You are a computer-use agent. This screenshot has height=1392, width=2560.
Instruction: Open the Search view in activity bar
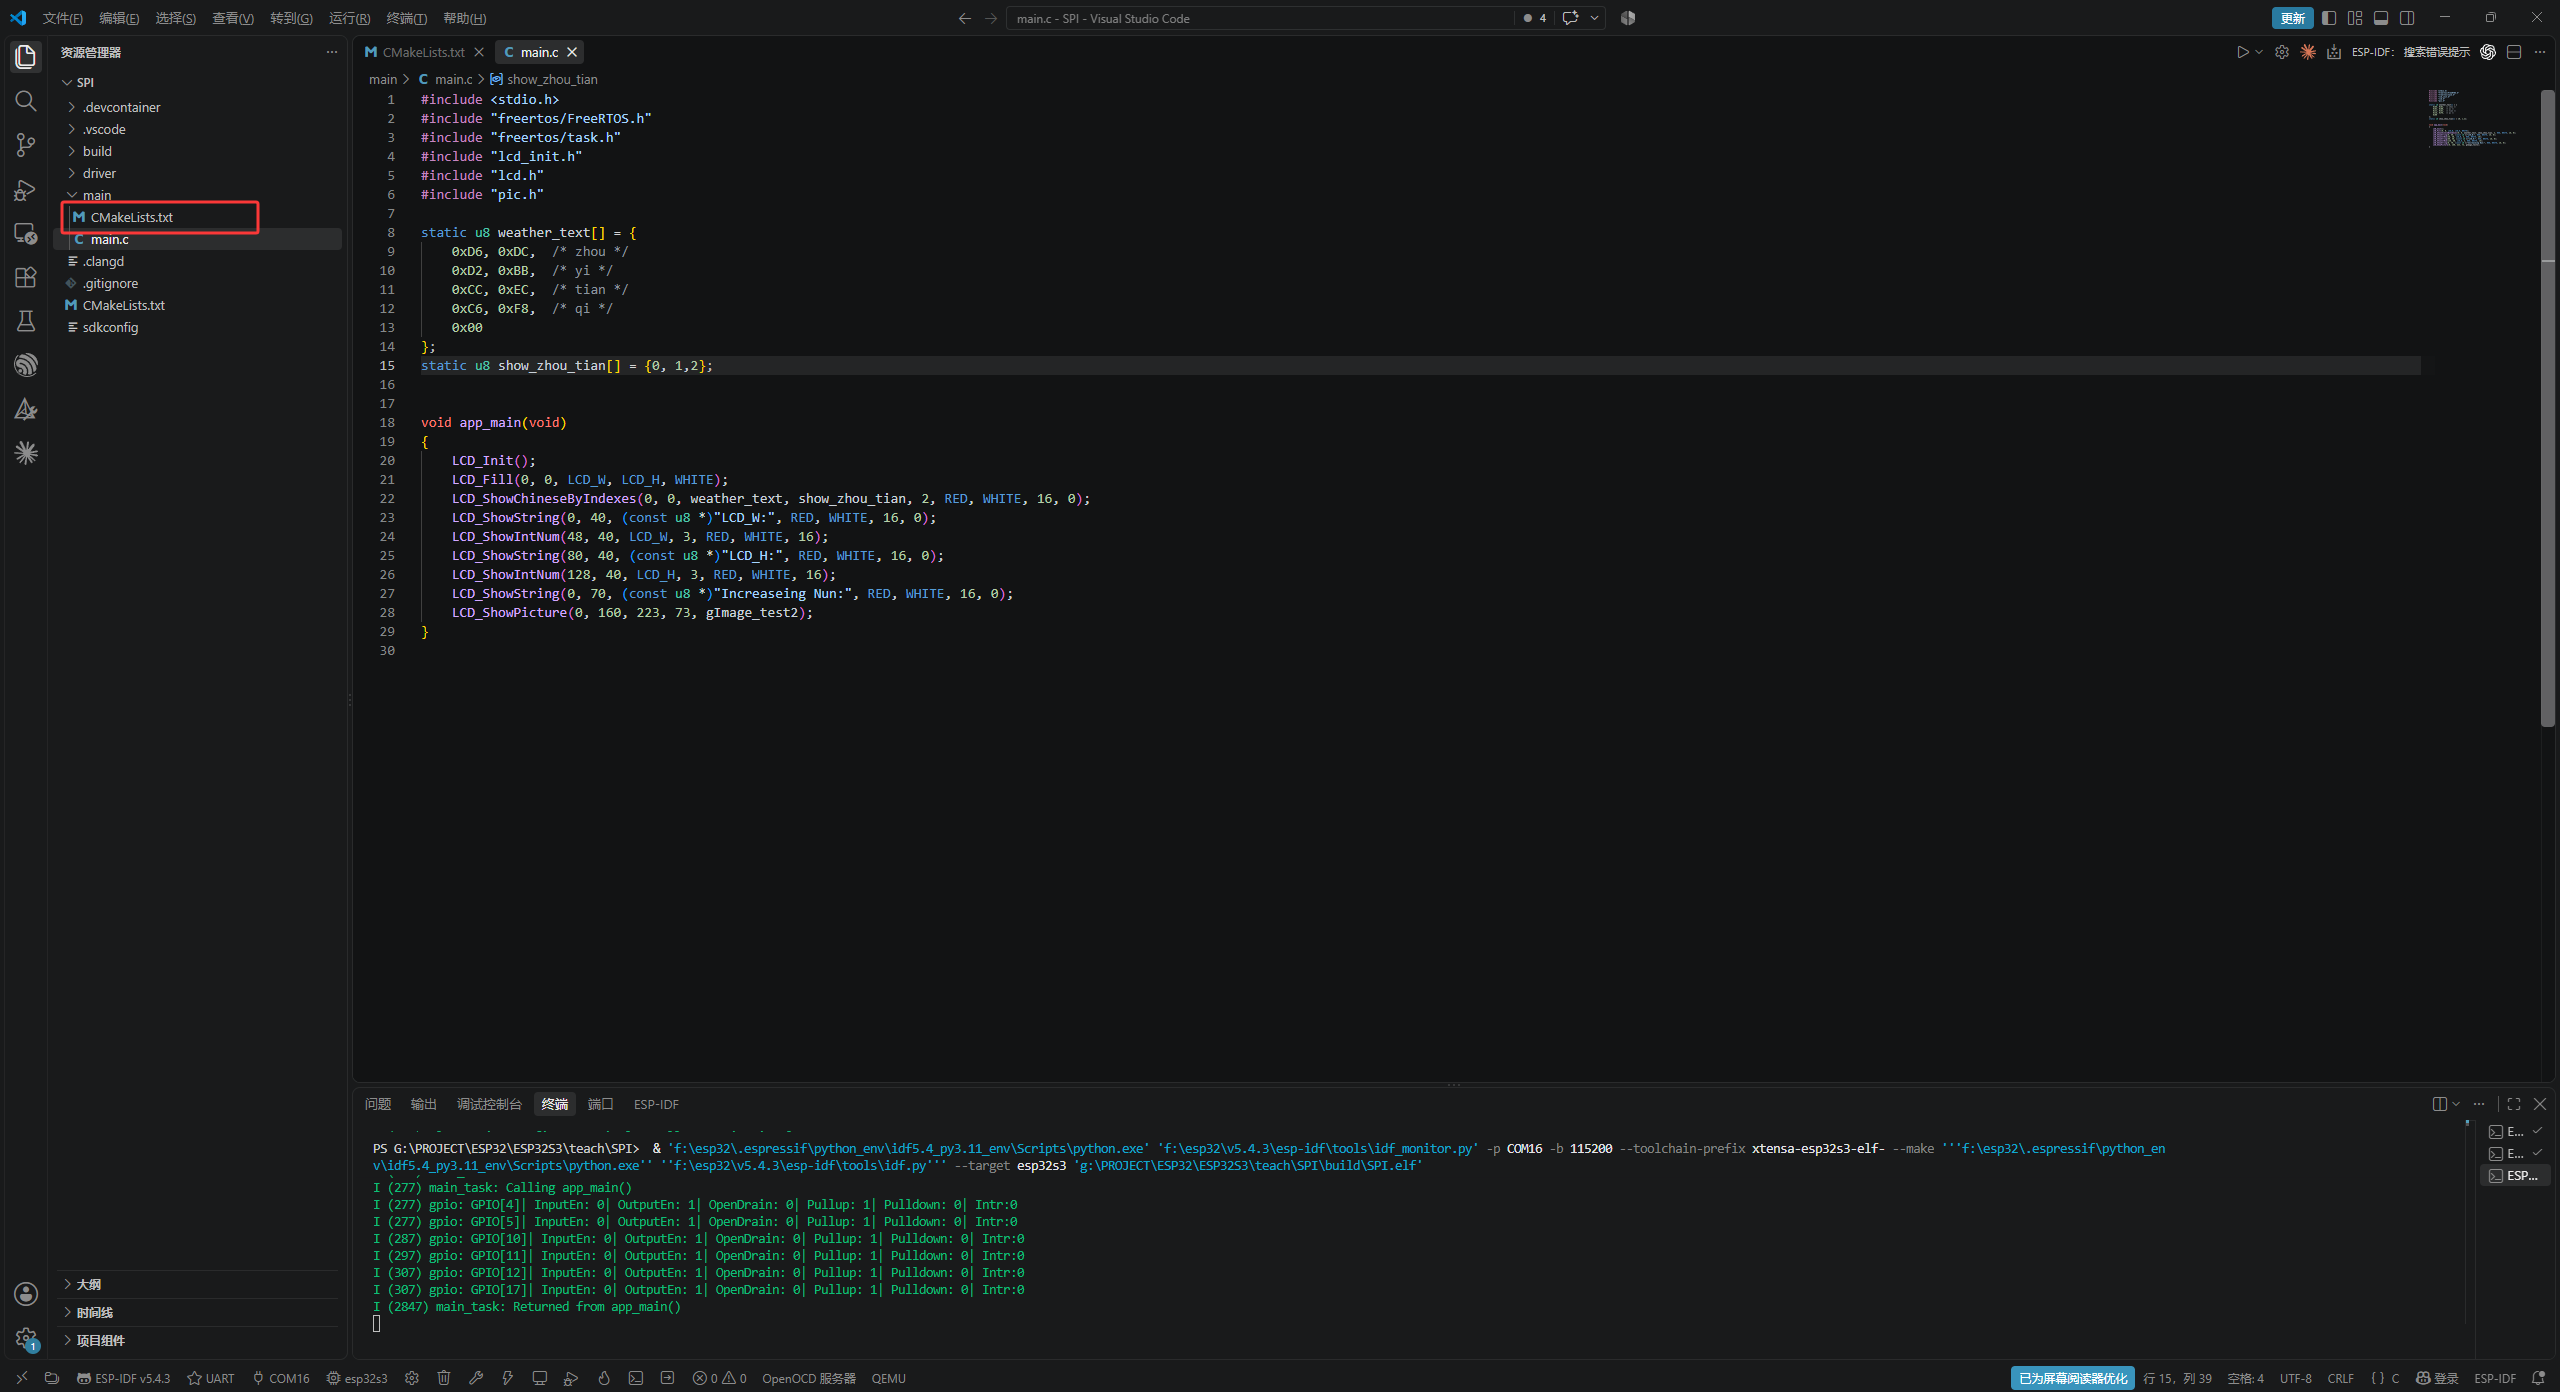[x=26, y=101]
